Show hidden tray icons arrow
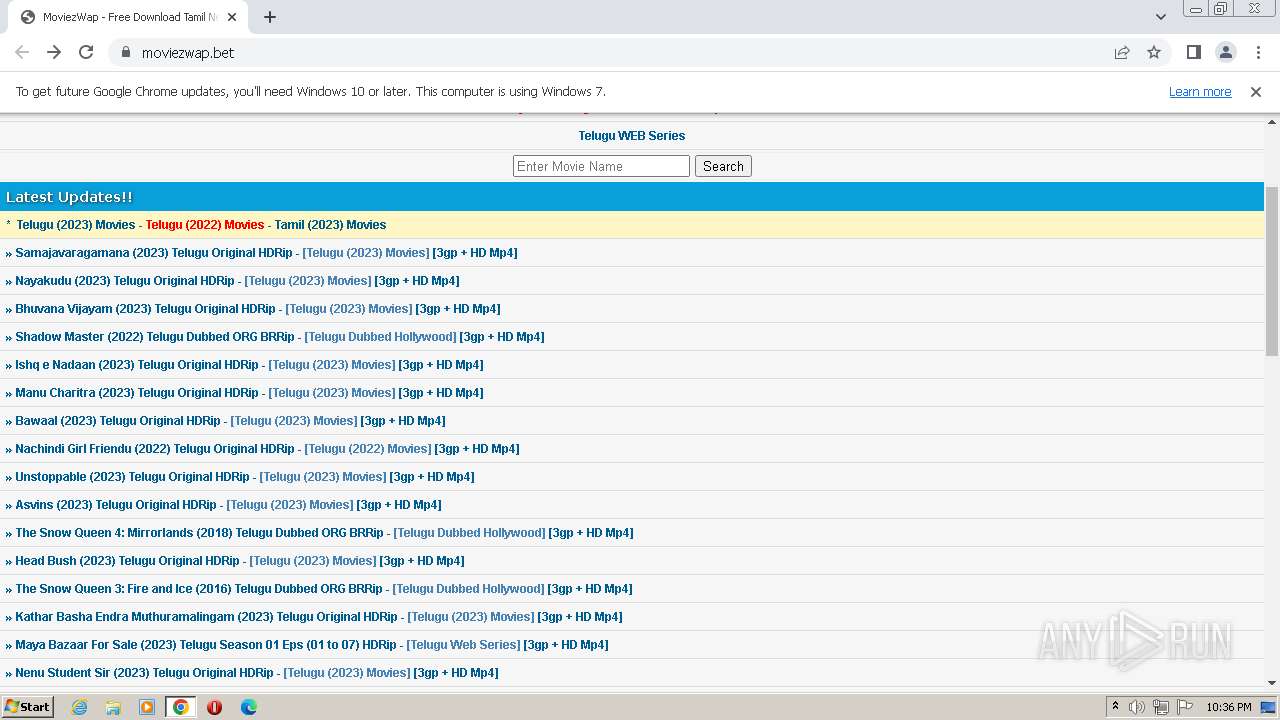This screenshot has width=1280, height=720. click(1116, 707)
